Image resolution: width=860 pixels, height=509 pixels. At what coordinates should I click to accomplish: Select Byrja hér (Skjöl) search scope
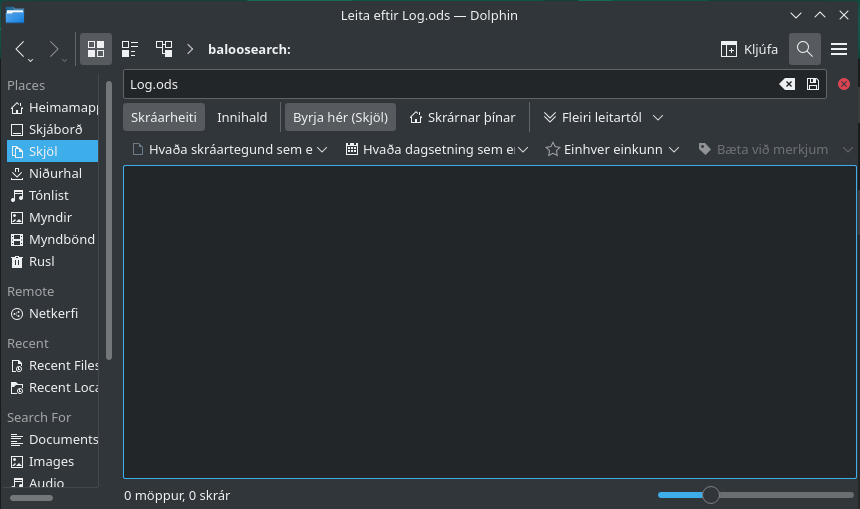point(340,117)
